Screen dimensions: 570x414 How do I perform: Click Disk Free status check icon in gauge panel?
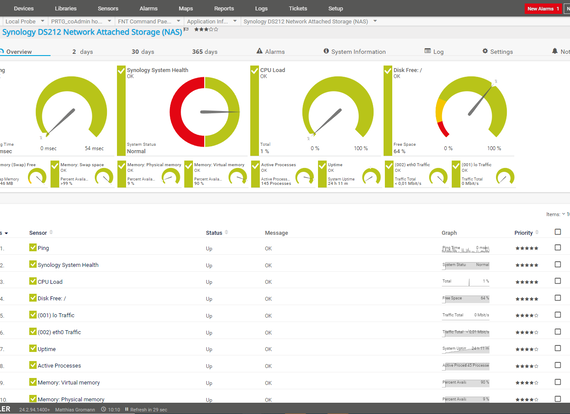388,70
